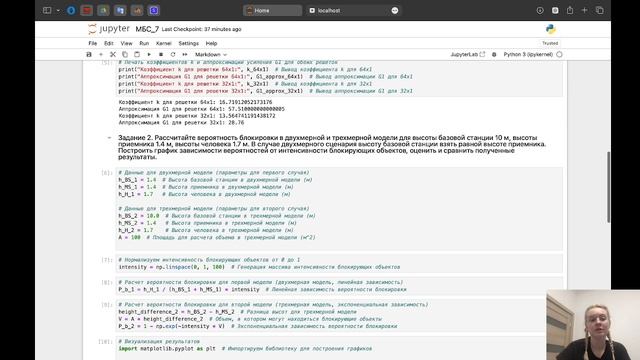Viewport: 640px width, 360px height.
Task: Switch to the localhost browser tab
Action: point(348,11)
